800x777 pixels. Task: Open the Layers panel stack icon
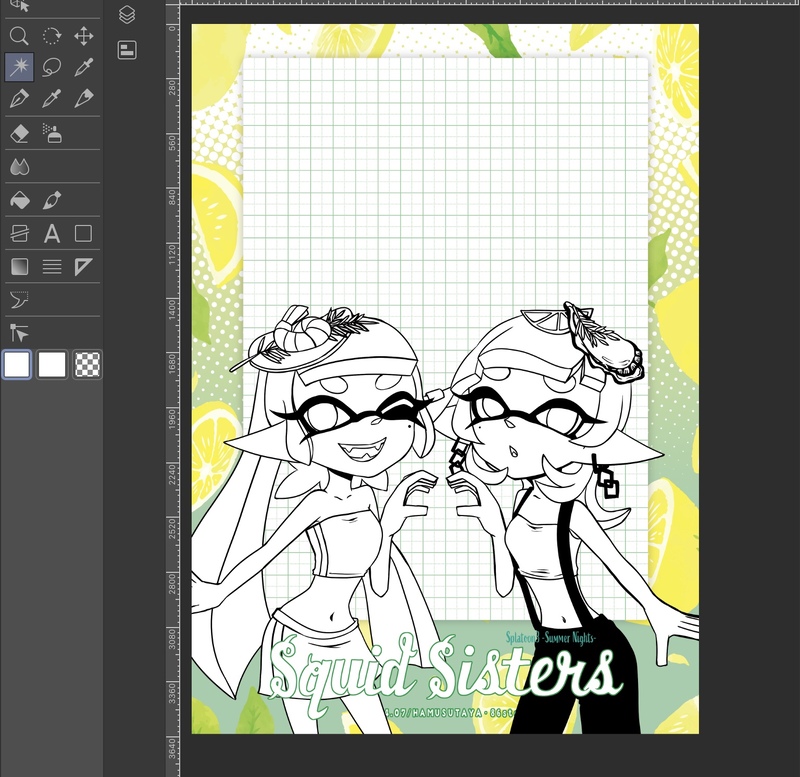[x=127, y=15]
